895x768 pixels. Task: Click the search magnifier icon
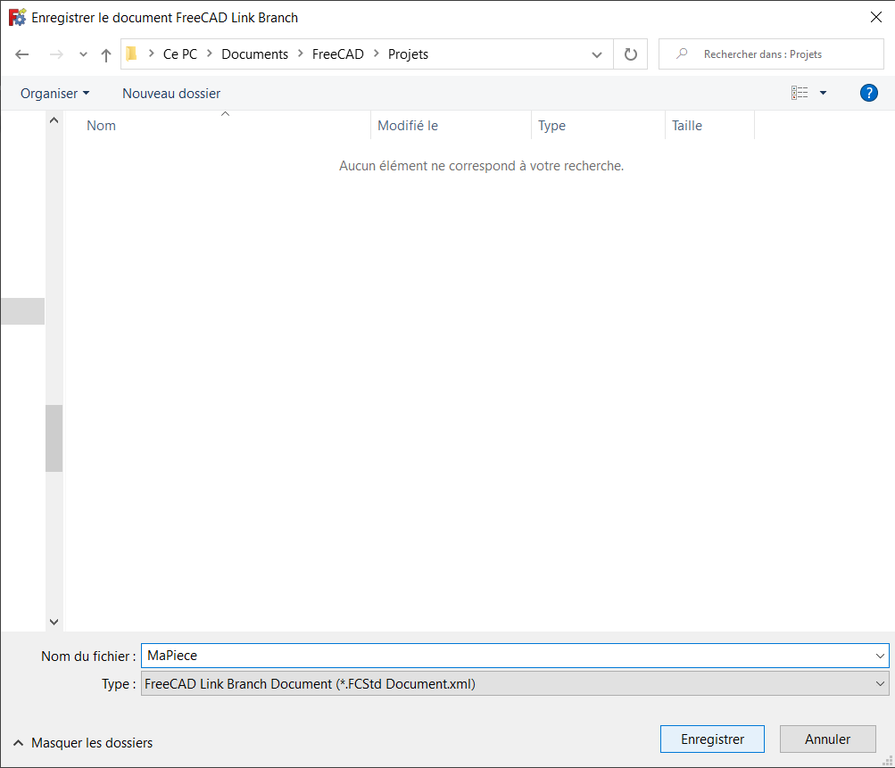coord(682,54)
